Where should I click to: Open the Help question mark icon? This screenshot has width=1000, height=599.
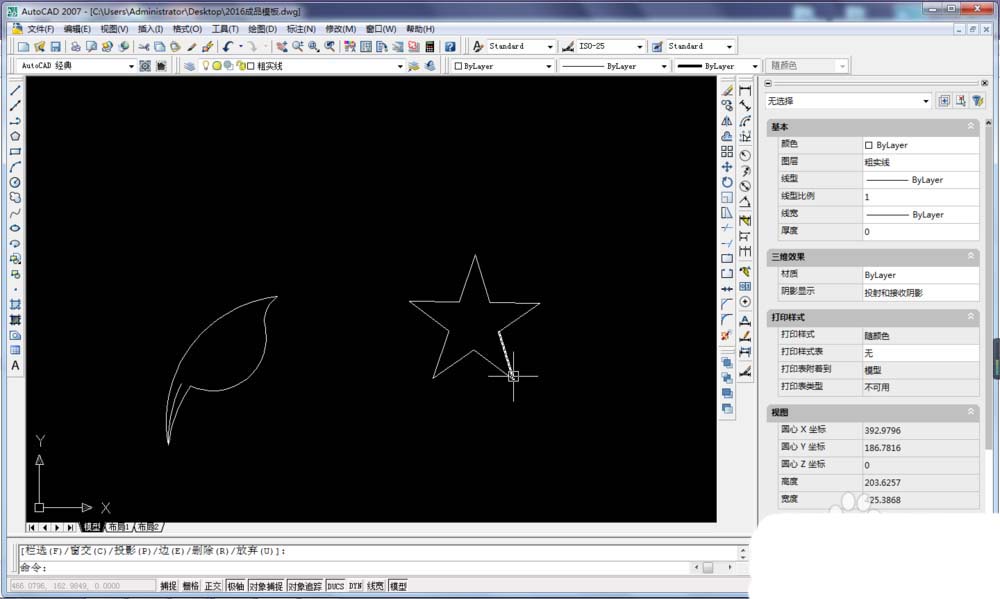(450, 47)
